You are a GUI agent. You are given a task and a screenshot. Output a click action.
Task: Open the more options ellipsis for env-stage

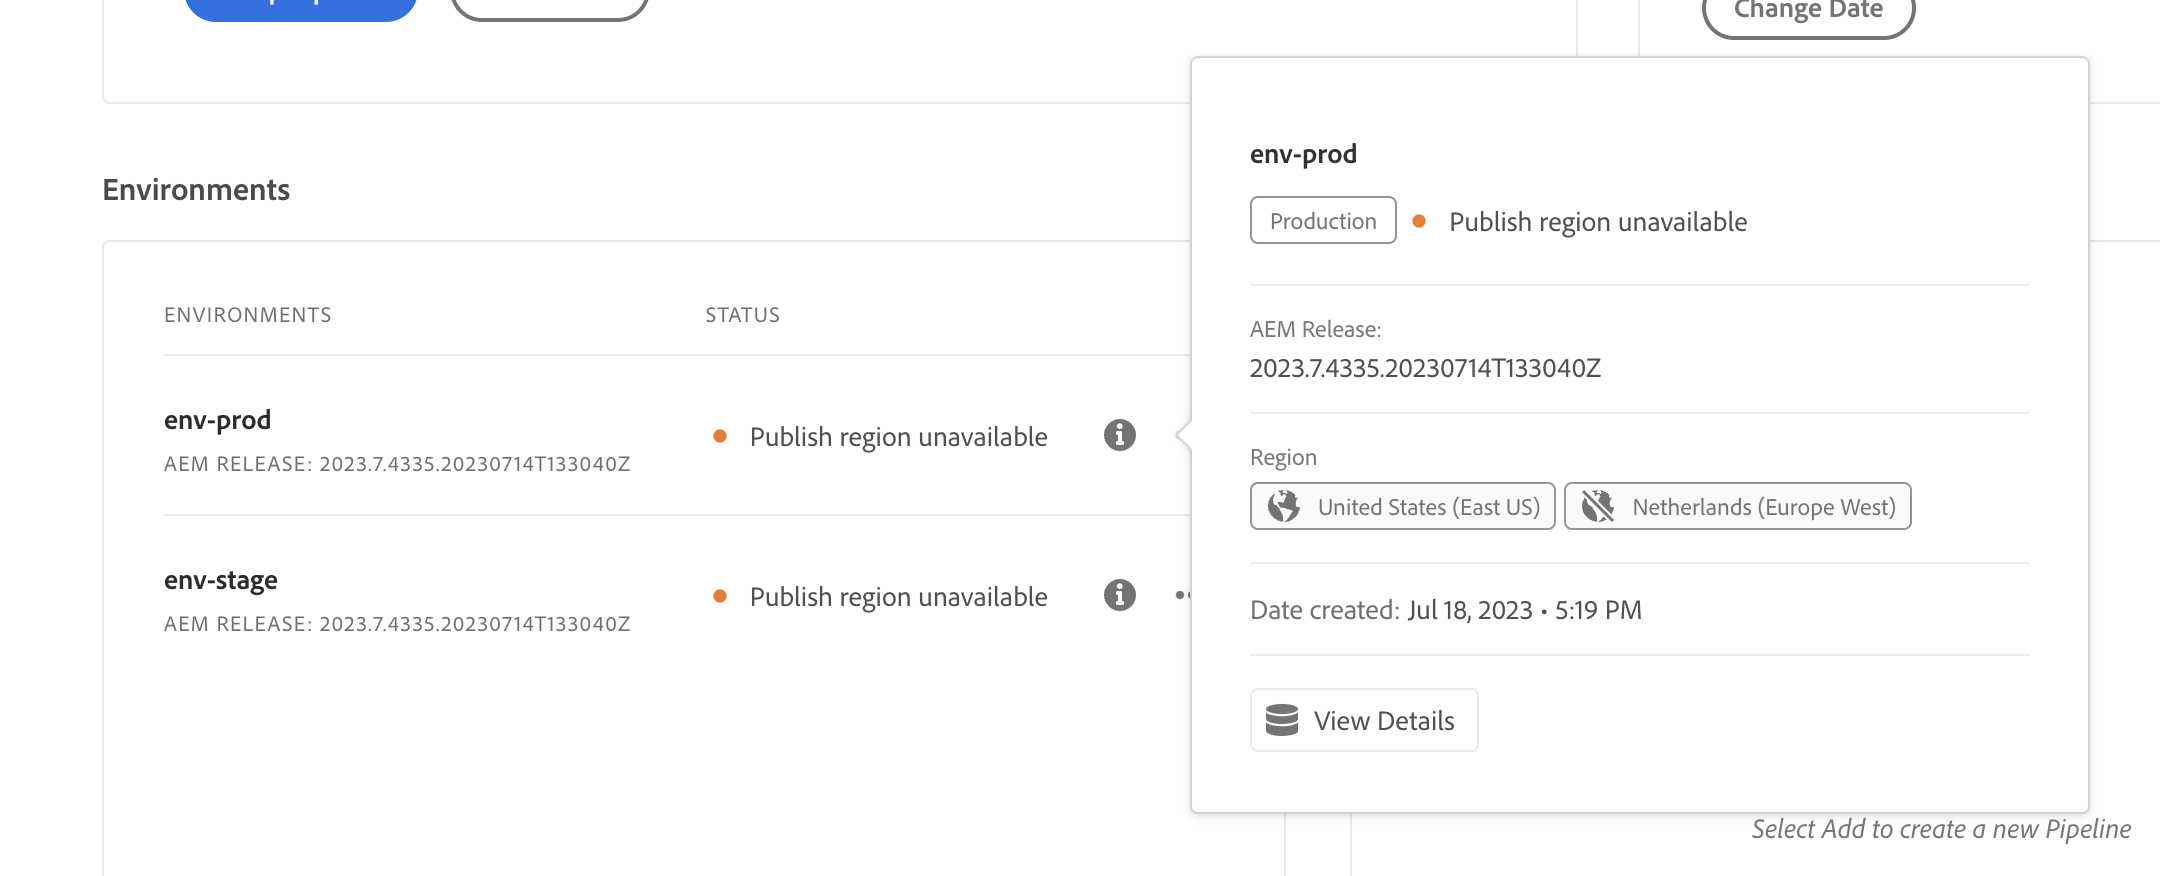click(x=1182, y=595)
